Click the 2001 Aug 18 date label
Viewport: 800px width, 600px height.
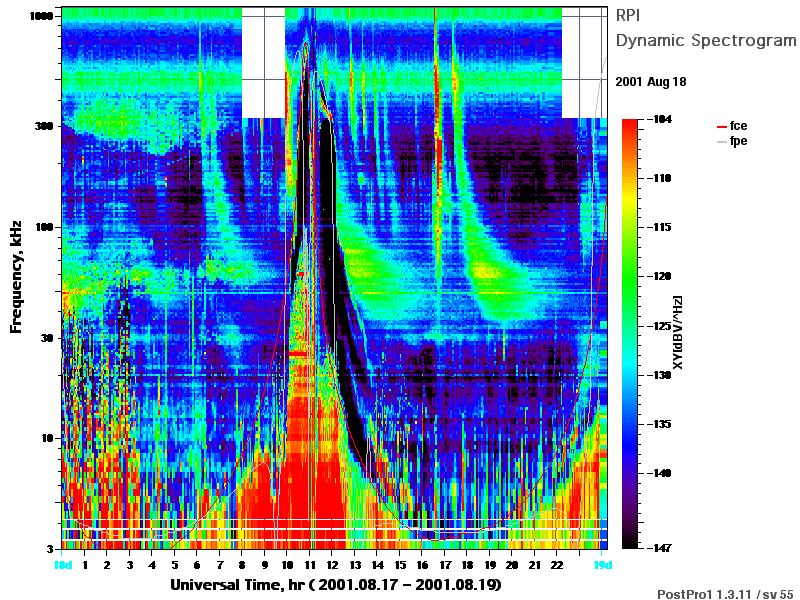click(651, 82)
